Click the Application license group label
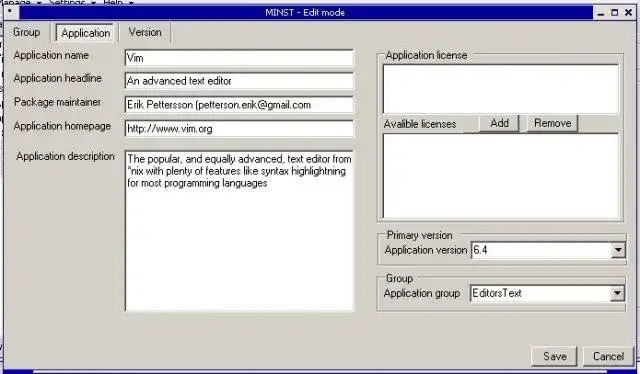The width and height of the screenshot is (640, 374). tap(426, 55)
